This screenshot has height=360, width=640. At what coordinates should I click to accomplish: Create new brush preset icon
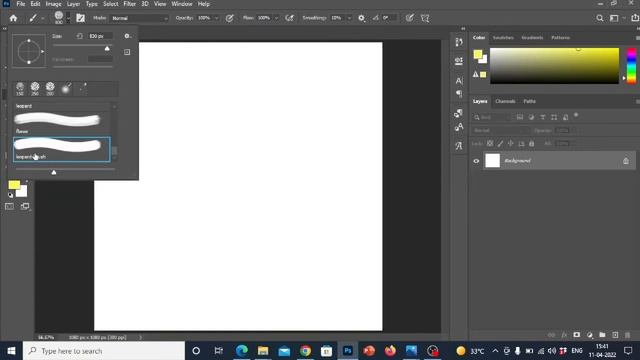pos(127,52)
